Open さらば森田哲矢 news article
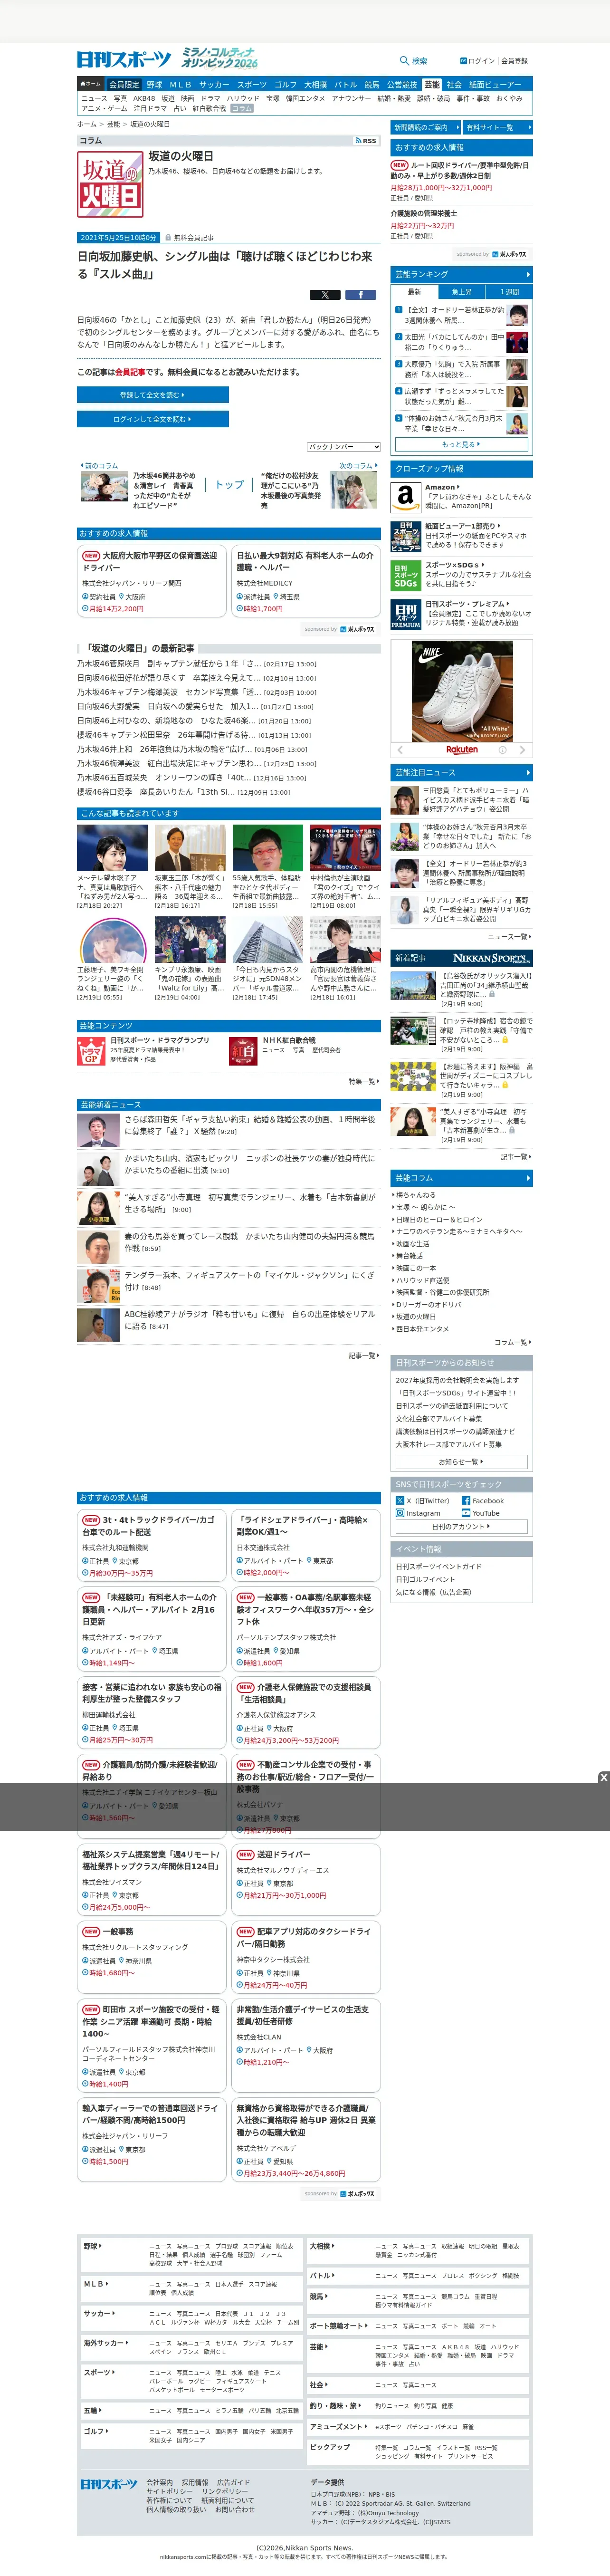 pyautogui.click(x=250, y=1125)
